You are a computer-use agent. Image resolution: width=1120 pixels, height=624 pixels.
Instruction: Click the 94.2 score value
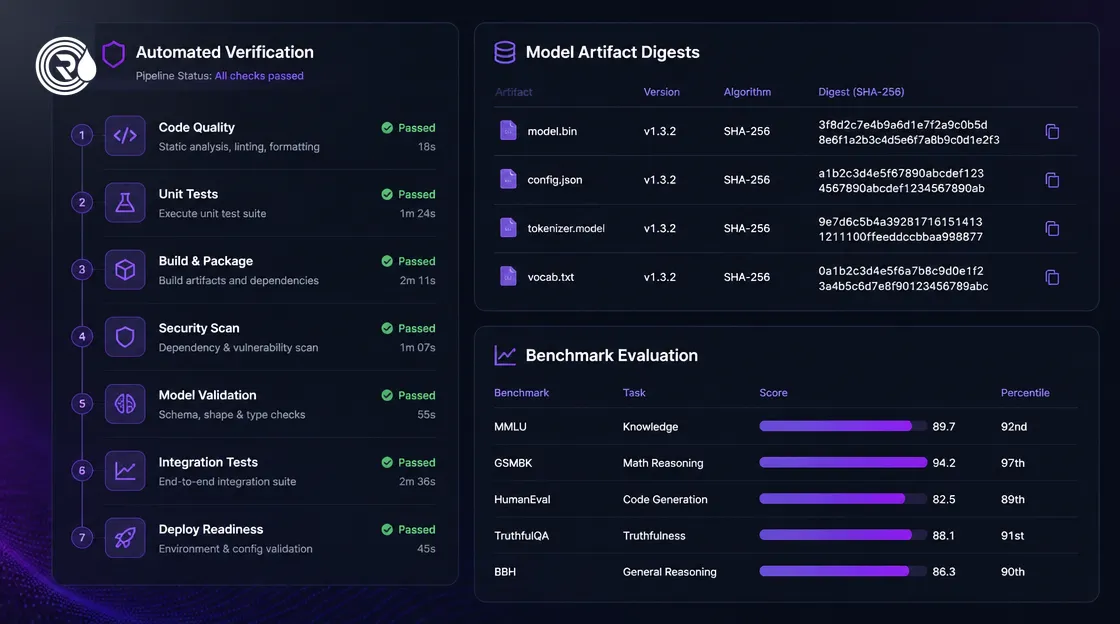(944, 463)
